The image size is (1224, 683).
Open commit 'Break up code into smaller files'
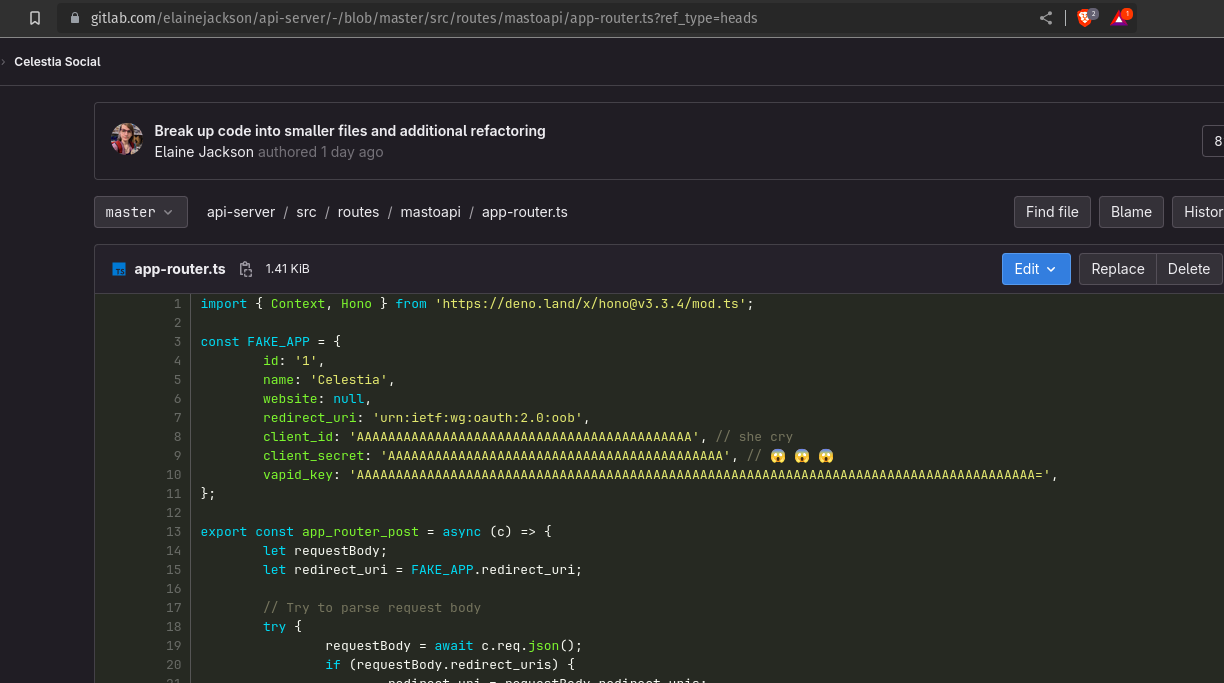(x=350, y=131)
